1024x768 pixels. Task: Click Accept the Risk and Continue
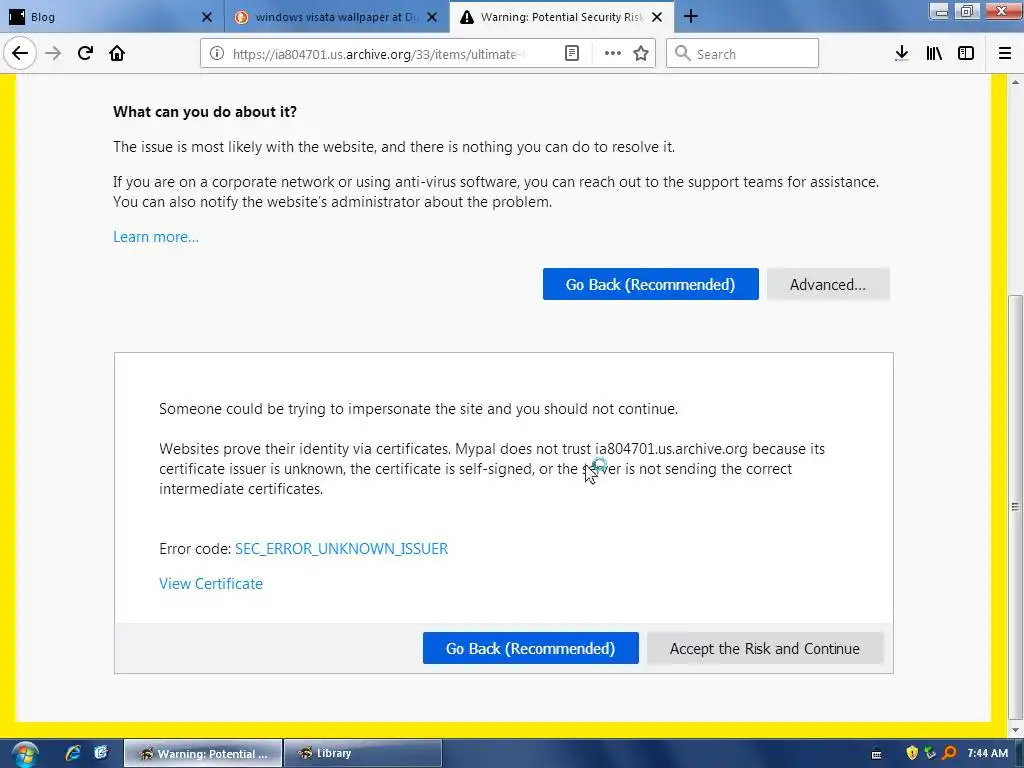(765, 648)
